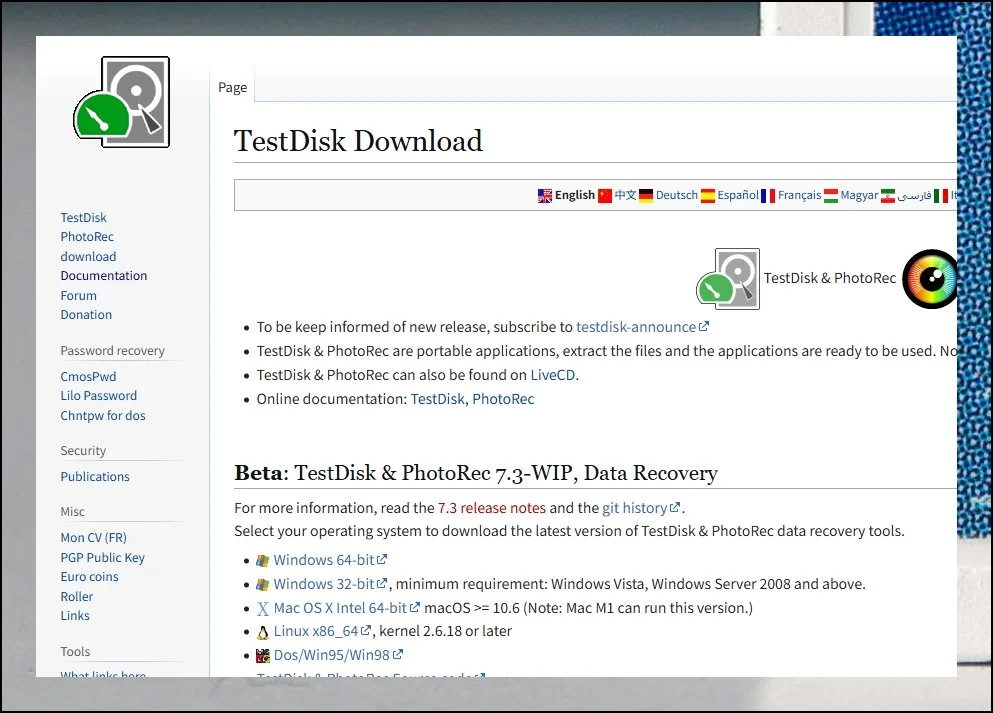Click the German flag icon
The width and height of the screenshot is (993, 713).
[647, 196]
